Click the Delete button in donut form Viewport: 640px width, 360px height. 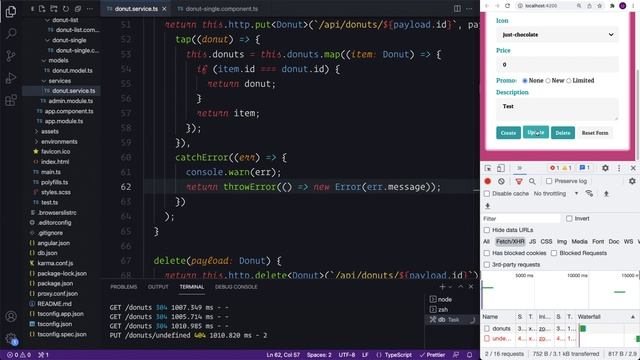[563, 133]
